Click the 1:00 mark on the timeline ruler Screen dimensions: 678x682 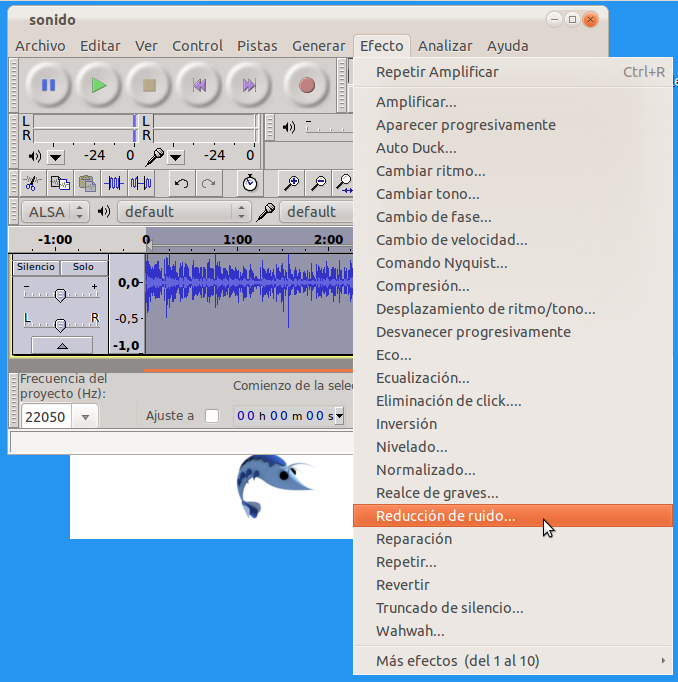[x=237, y=240]
